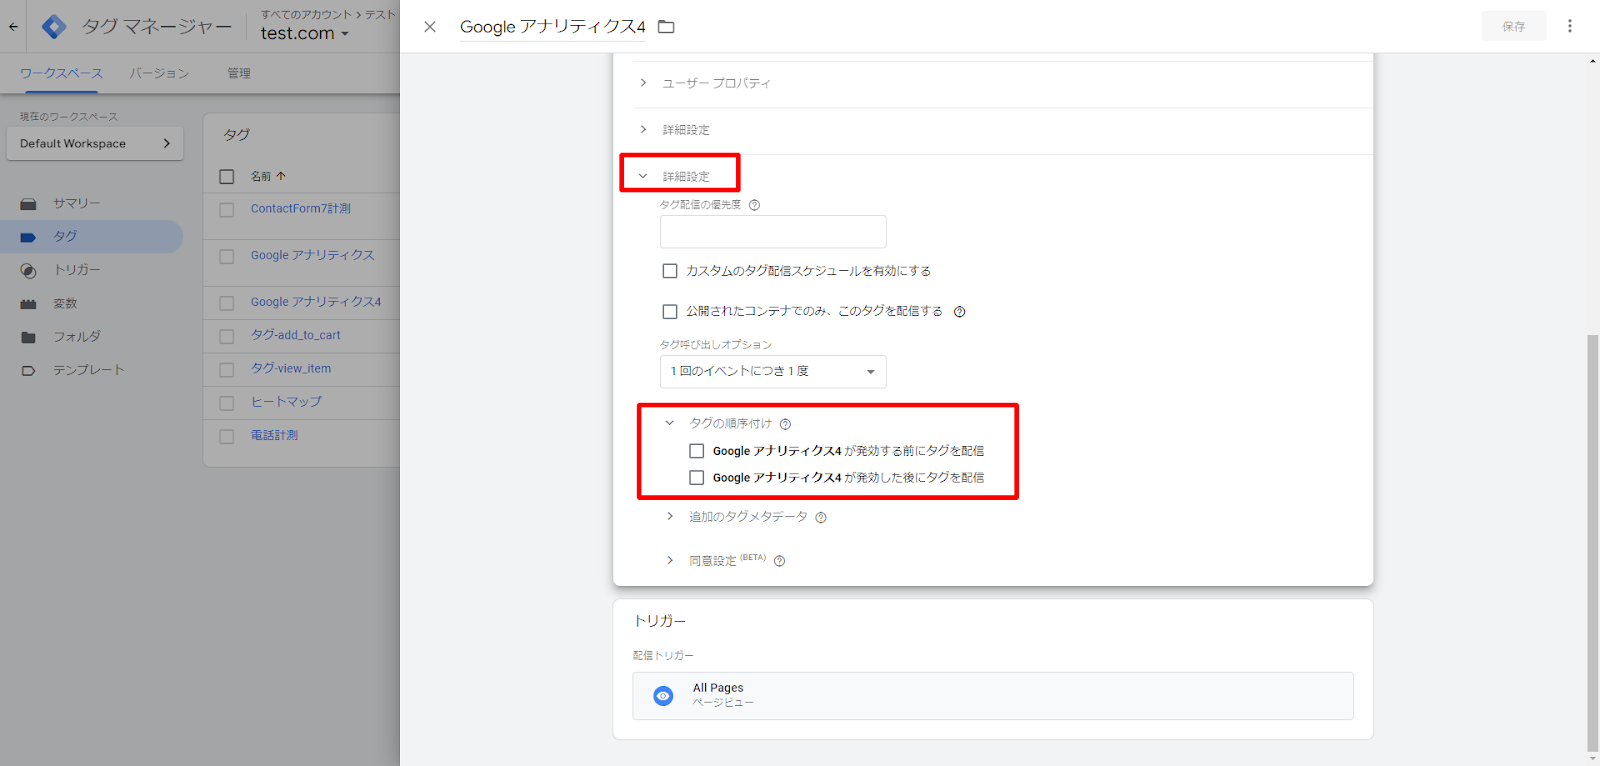The width and height of the screenshot is (1600, 766).
Task: Click すべてのアカウント breadcrumb link
Action: coord(306,14)
